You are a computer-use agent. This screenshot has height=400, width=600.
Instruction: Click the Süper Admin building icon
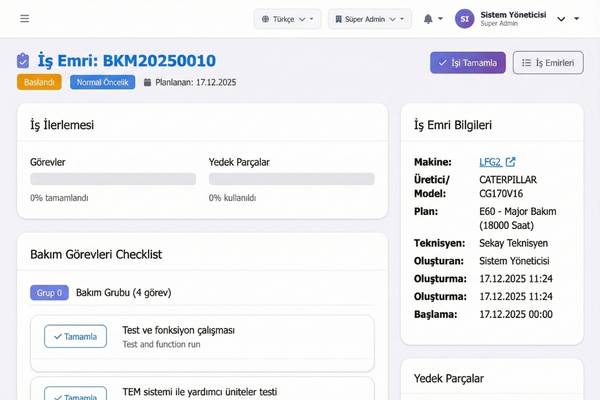point(338,19)
